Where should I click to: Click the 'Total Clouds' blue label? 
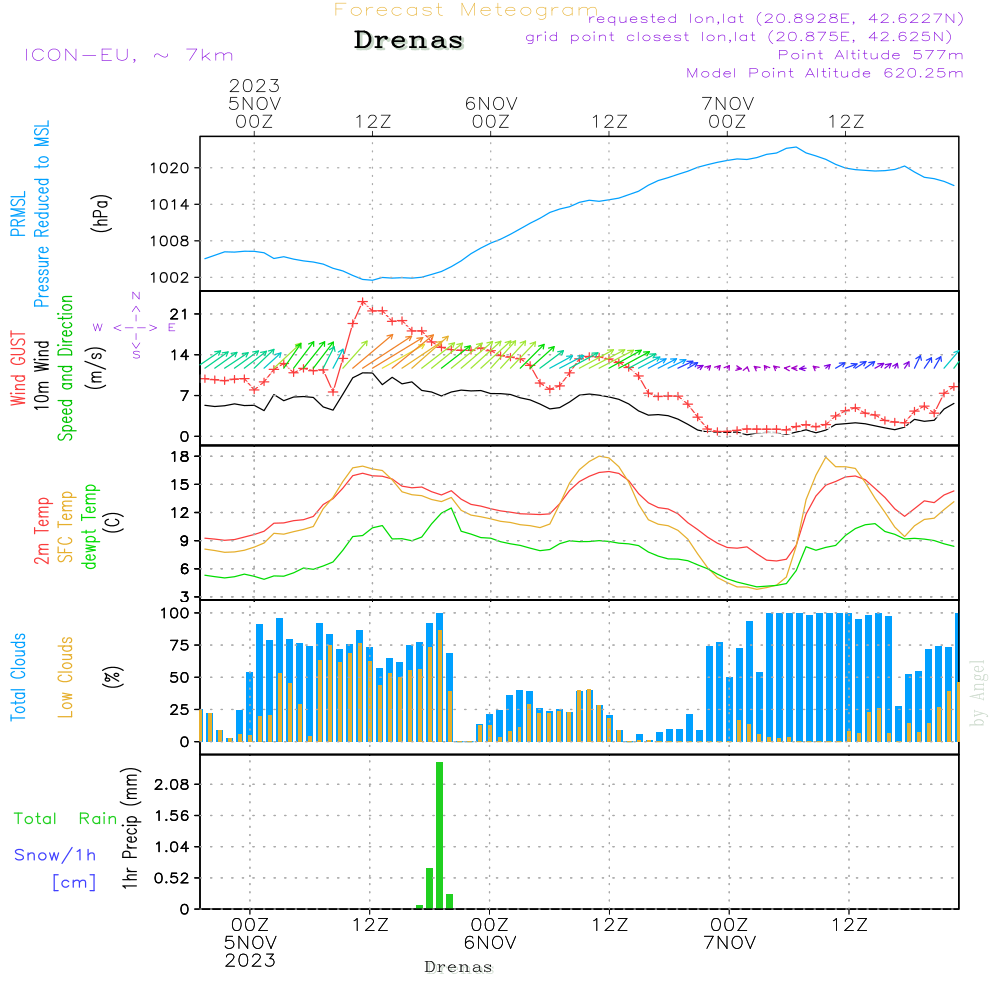pyautogui.click(x=18, y=677)
